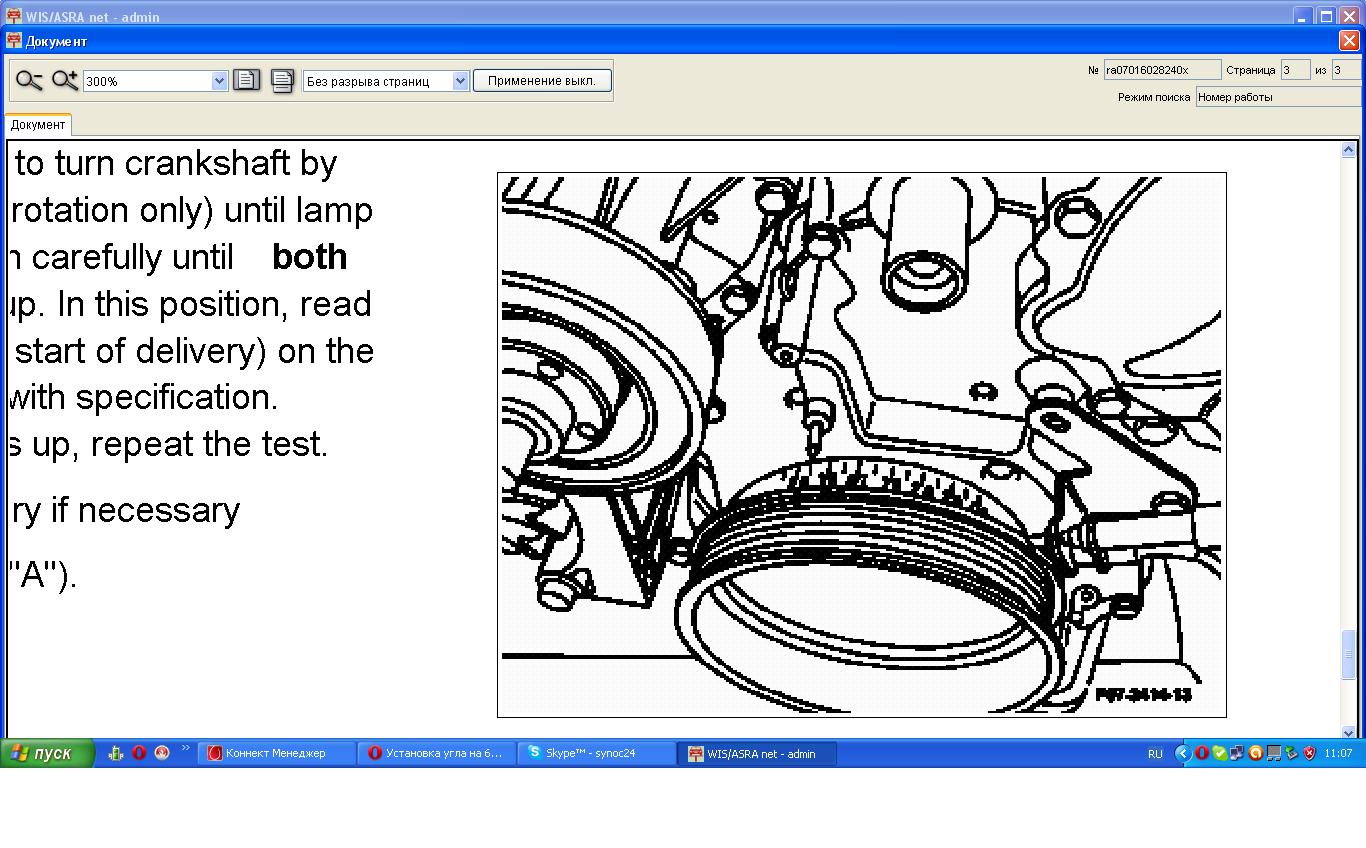Image resolution: width=1366 pixels, height=848 pixels.
Task: Click the Opera icon in system tray
Action: pos(1201,753)
